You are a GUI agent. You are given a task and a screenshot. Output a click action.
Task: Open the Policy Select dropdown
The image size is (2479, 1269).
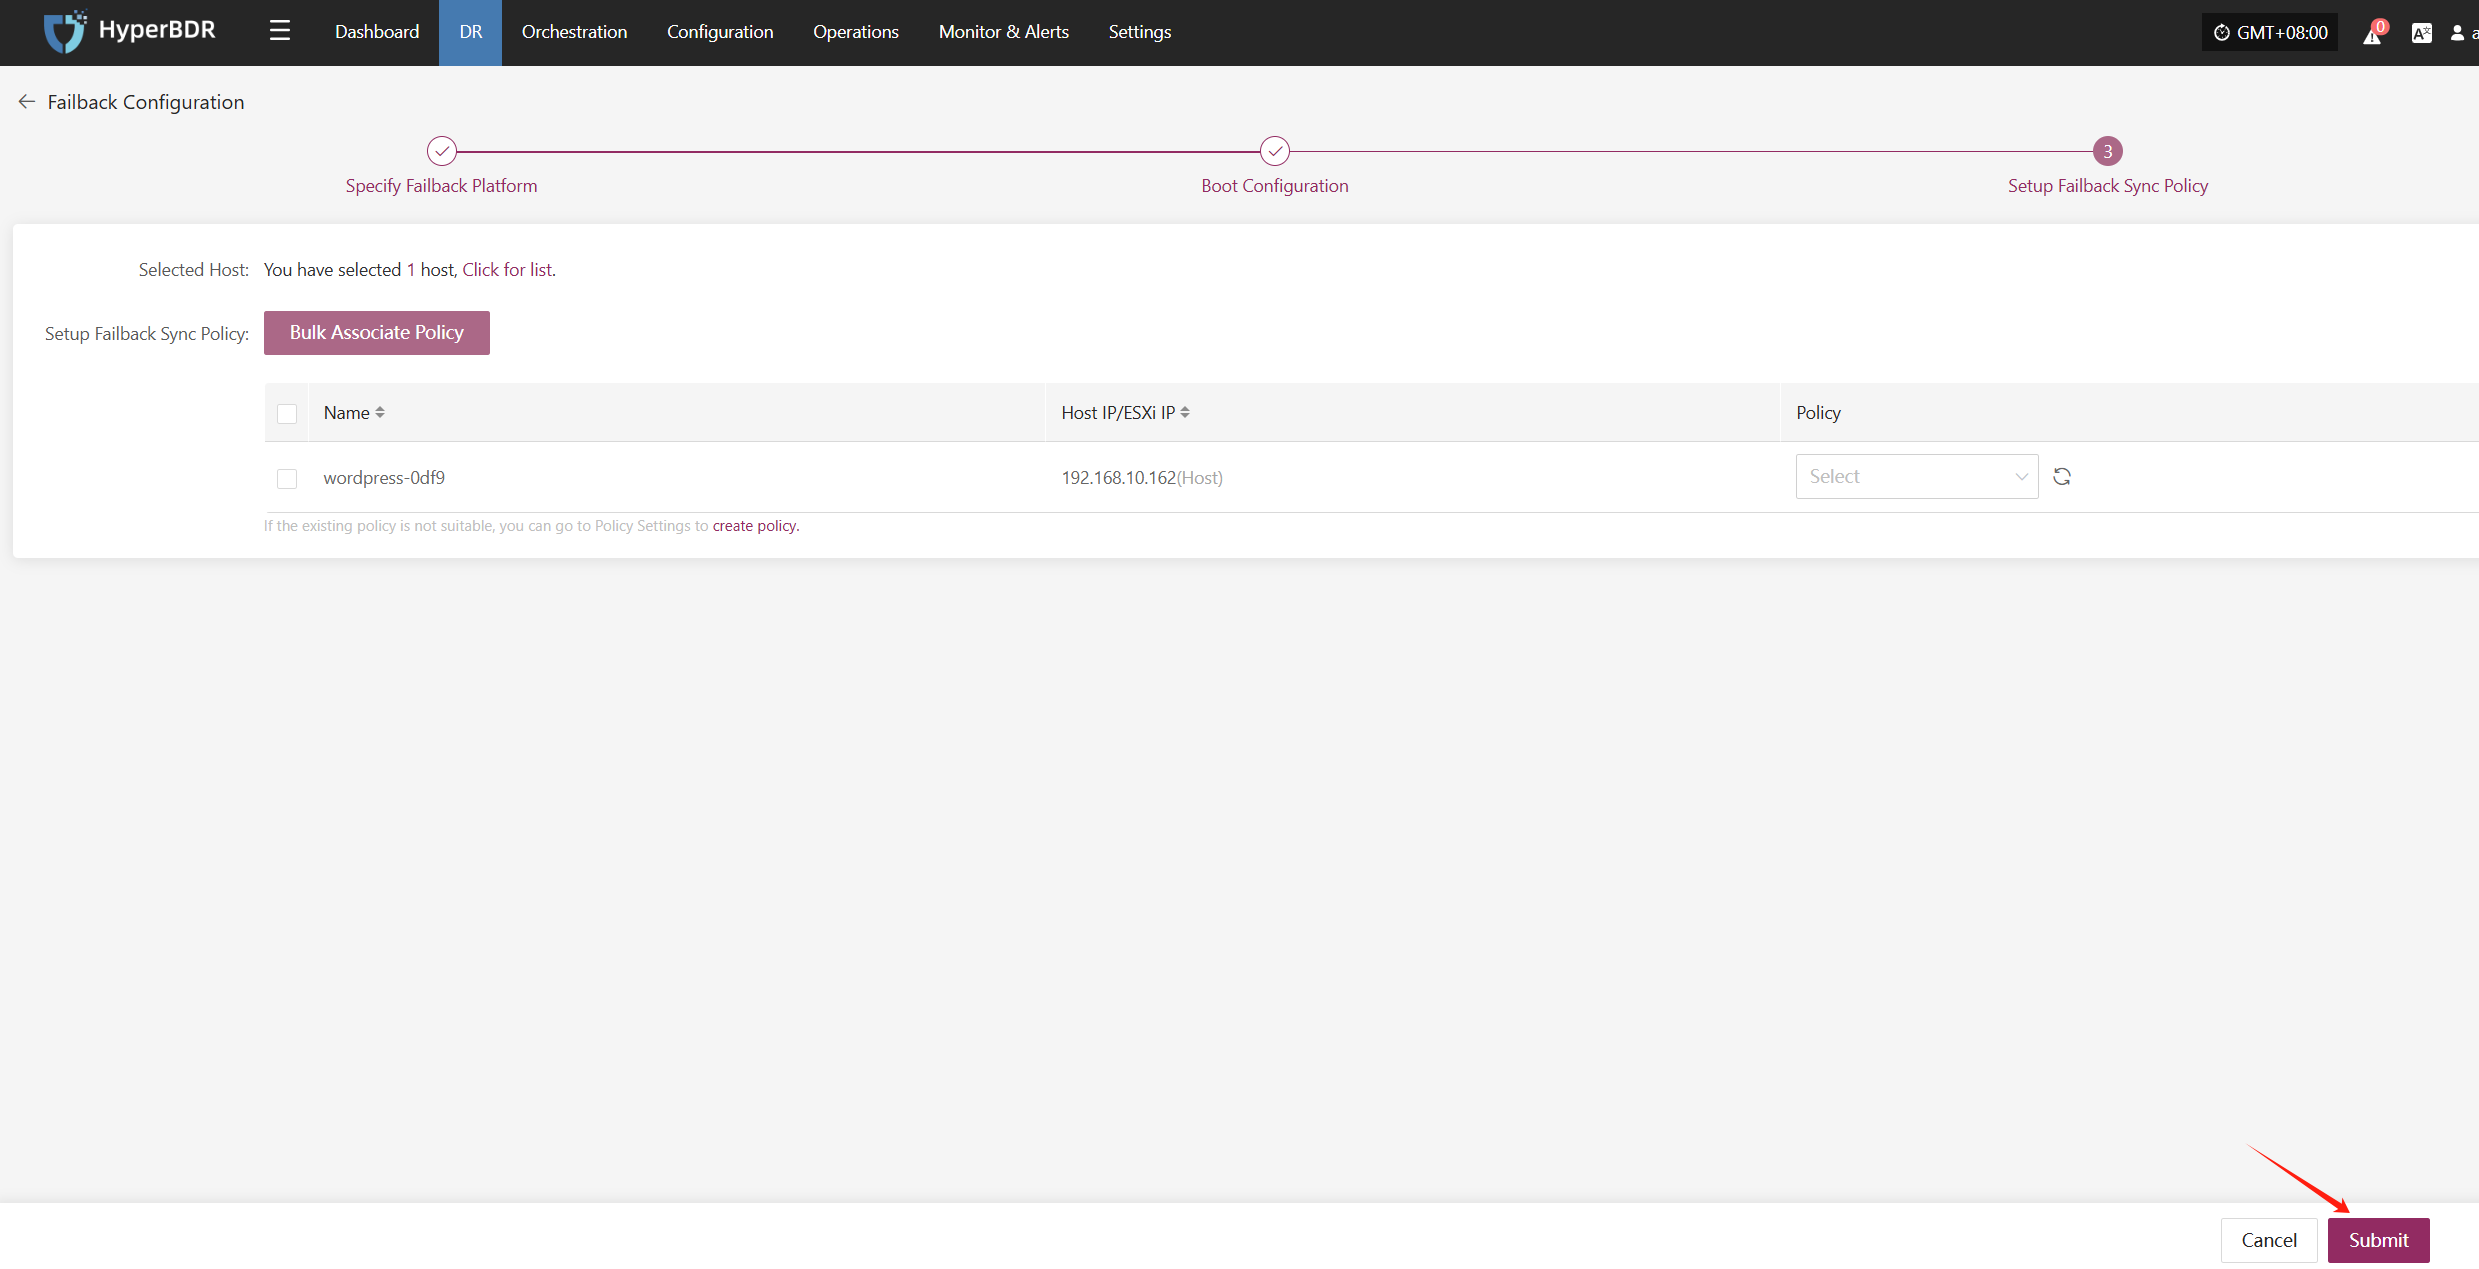pos(1917,477)
